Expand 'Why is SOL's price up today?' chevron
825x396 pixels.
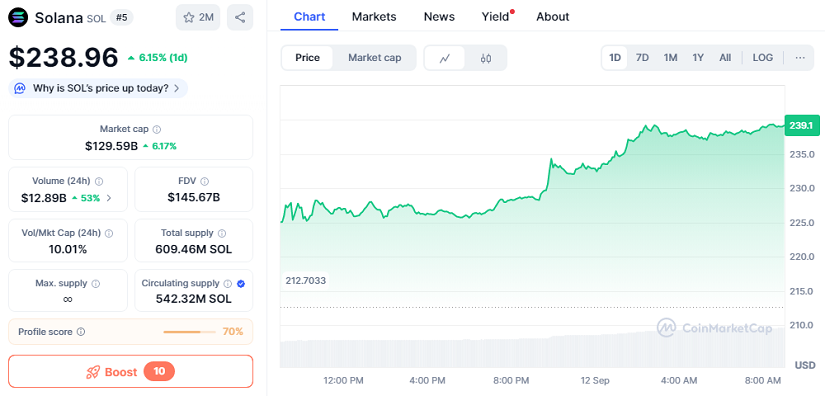177,88
